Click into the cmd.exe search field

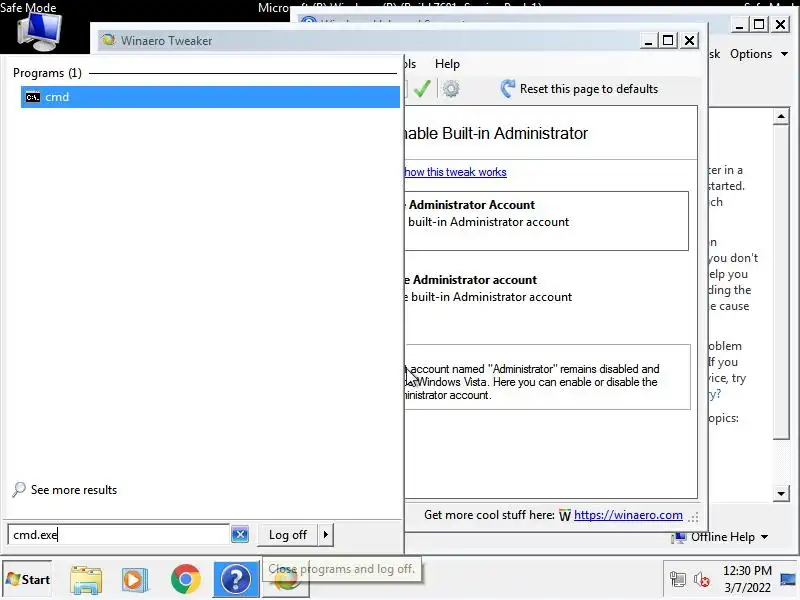pos(118,535)
